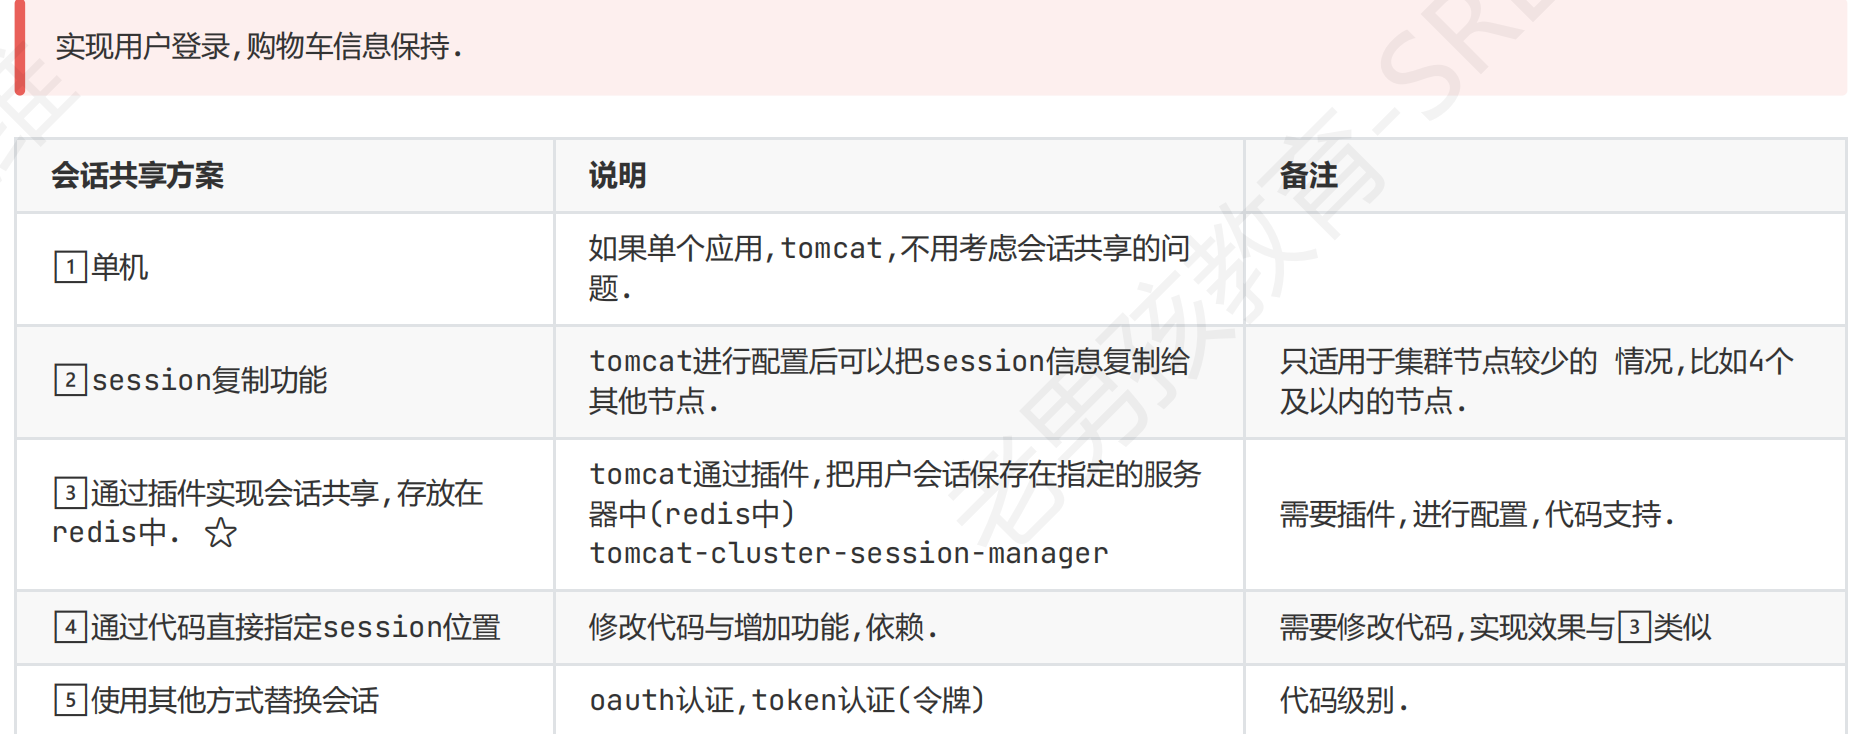Click the 代码级别 note cell
The height and width of the screenshot is (734, 1861).
pos(1344,700)
